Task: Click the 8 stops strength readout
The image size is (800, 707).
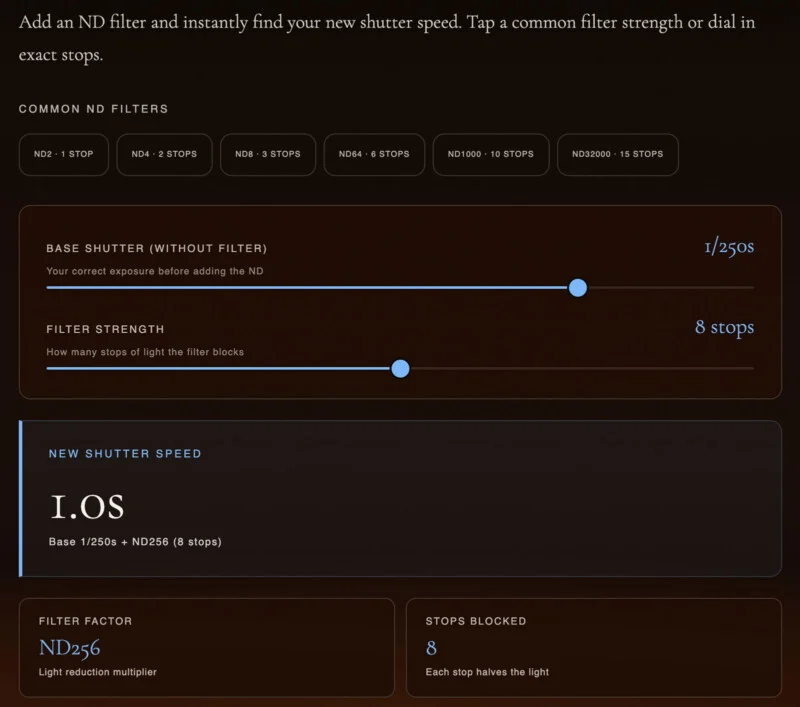Action: [724, 328]
